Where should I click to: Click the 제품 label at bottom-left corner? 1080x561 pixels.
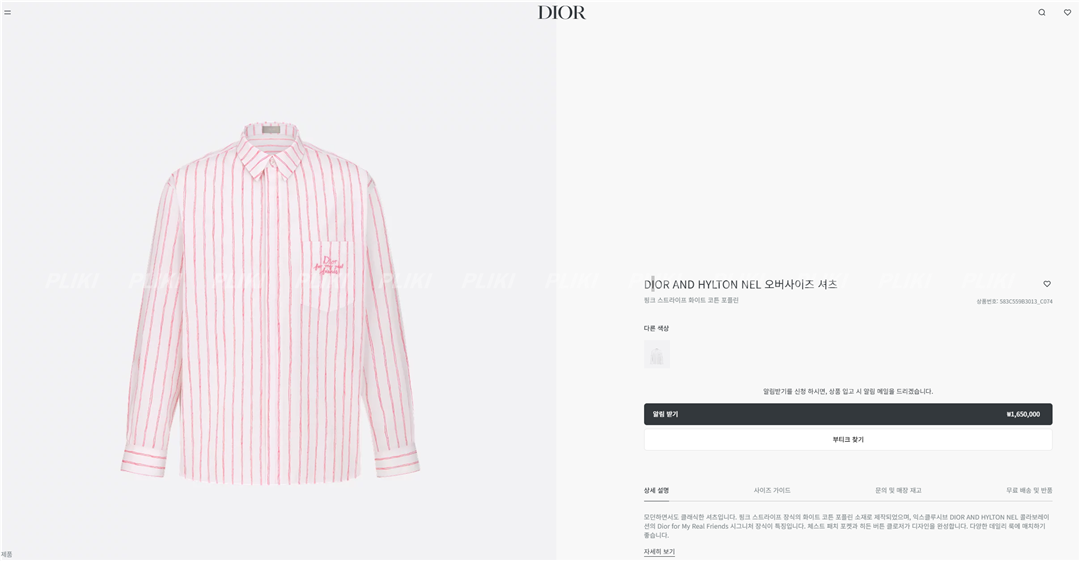coord(7,554)
